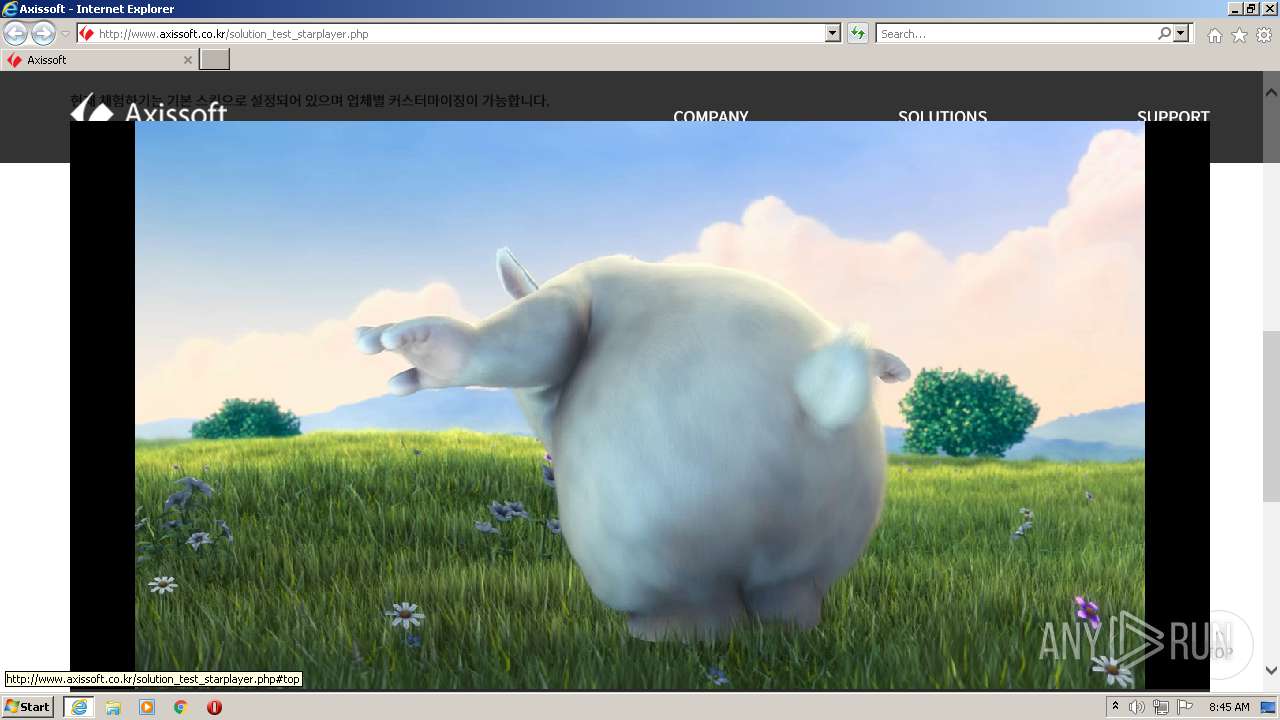Screen dimensions: 1280x720
Task: Click the 8:45 AM clock
Action: pyautogui.click(x=1229, y=707)
